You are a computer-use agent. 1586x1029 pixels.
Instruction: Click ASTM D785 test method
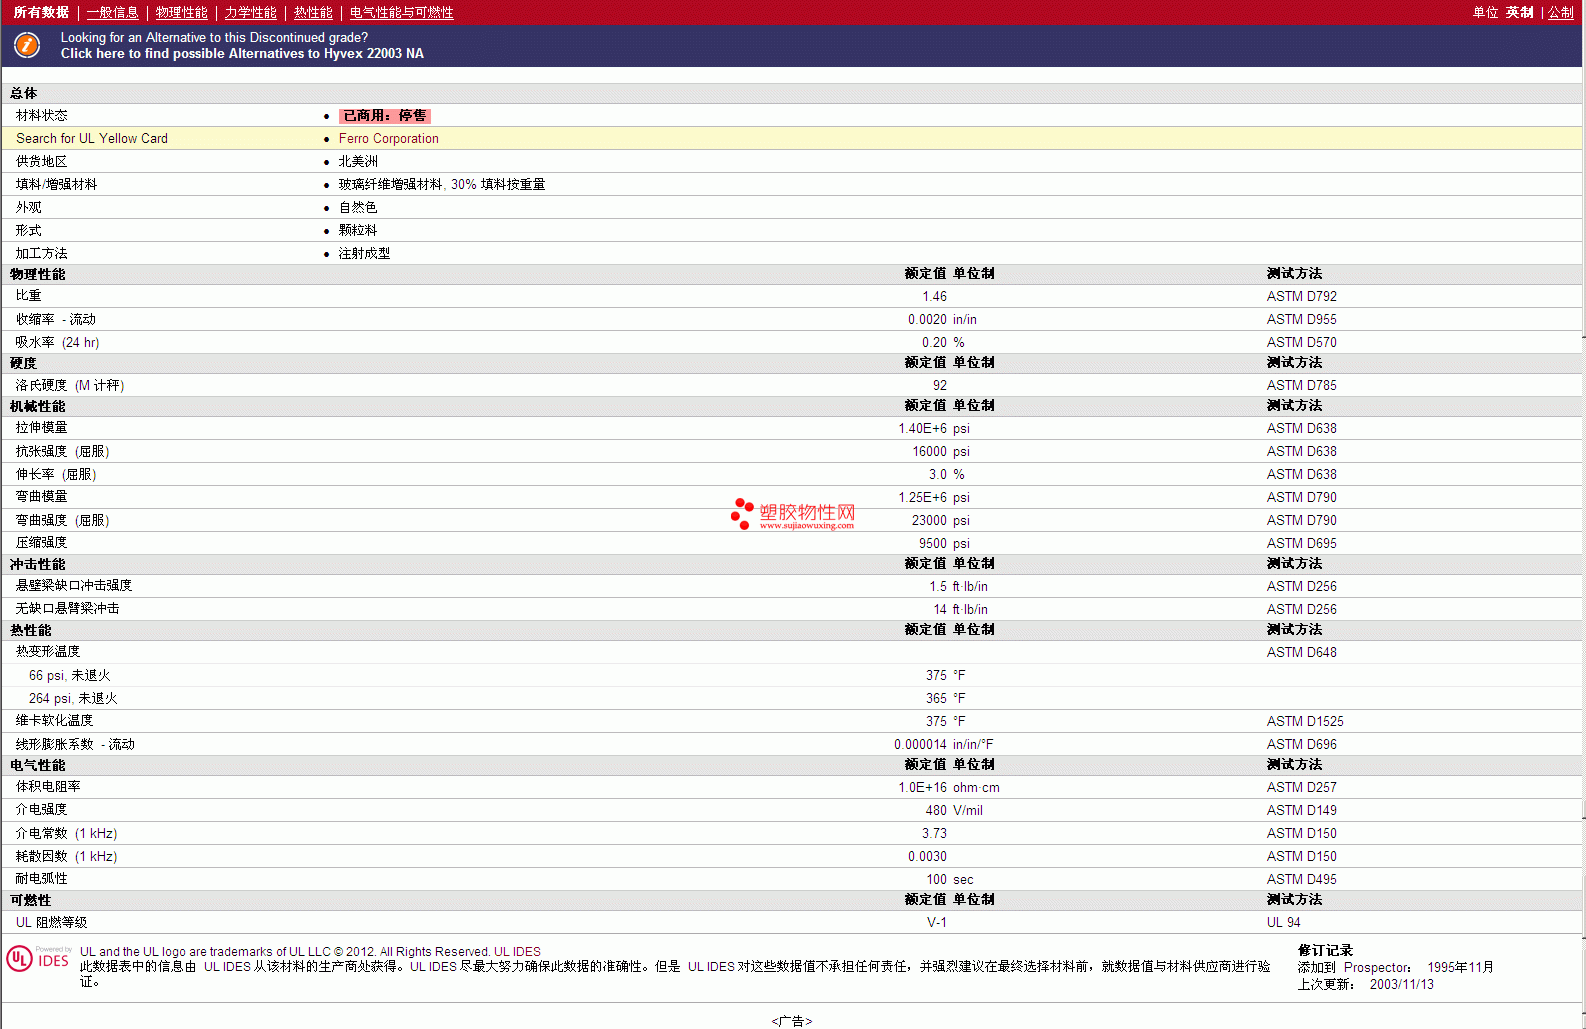pyautogui.click(x=1301, y=386)
